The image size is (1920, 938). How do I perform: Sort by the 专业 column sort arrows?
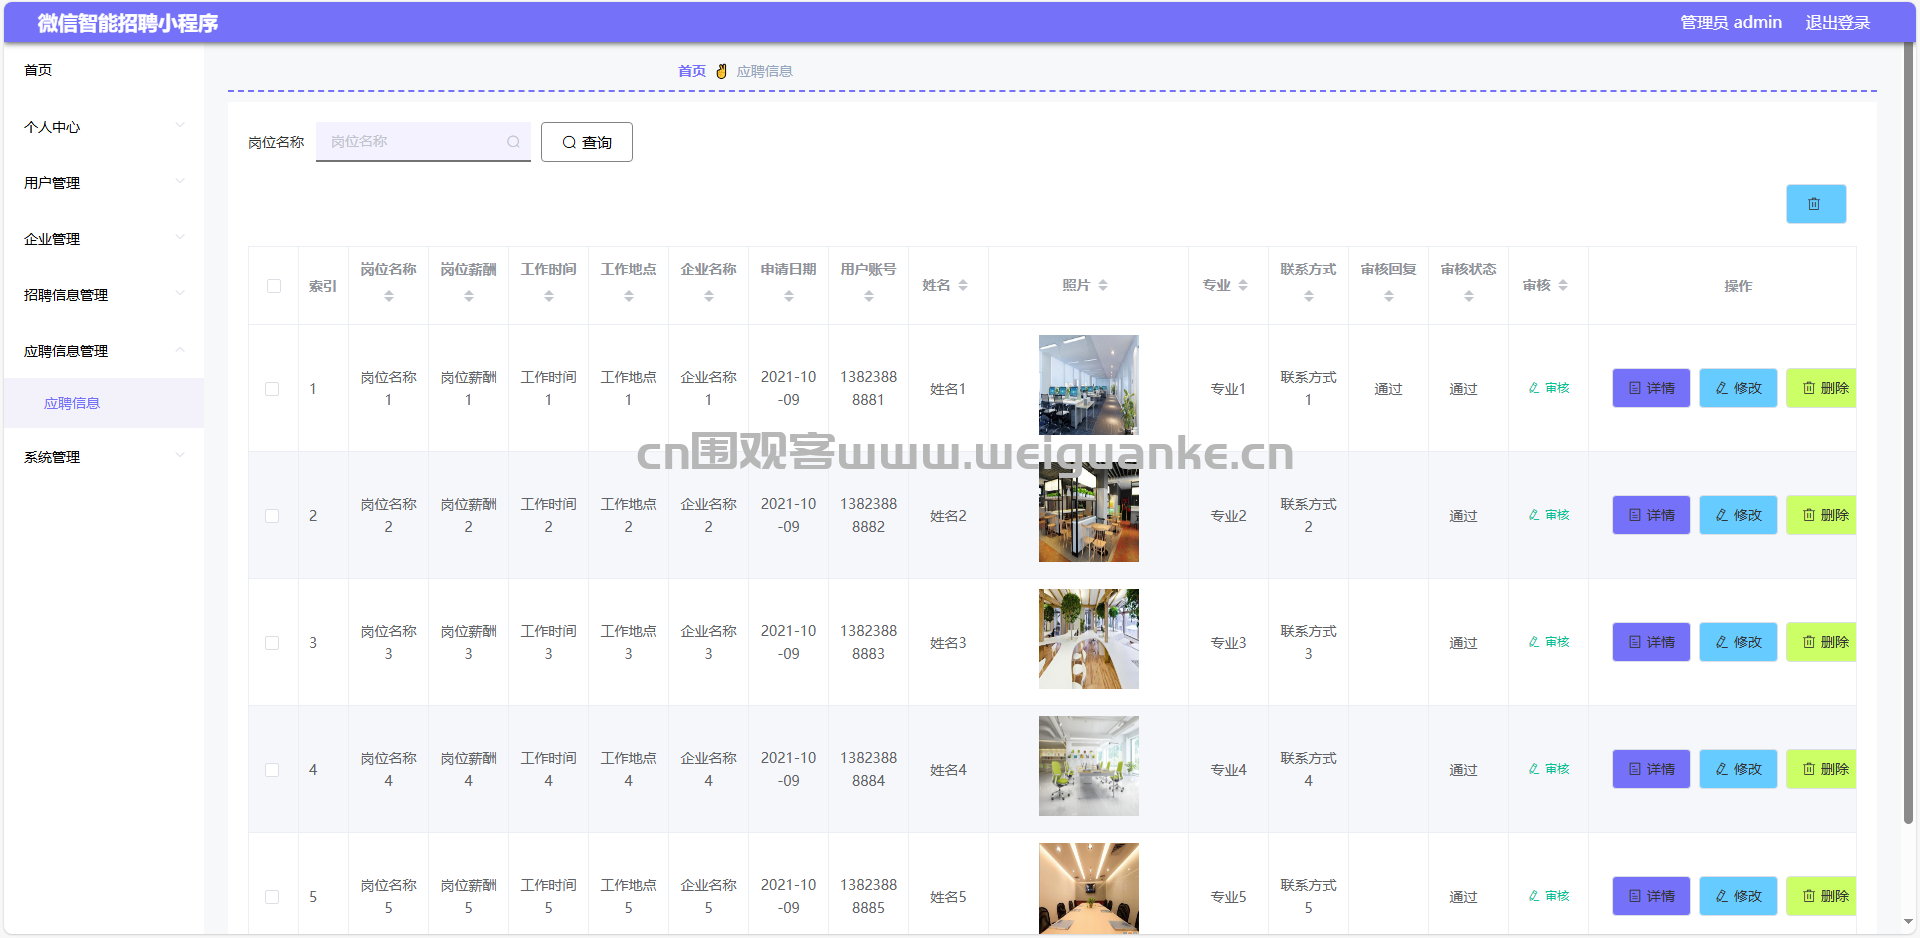click(1242, 286)
